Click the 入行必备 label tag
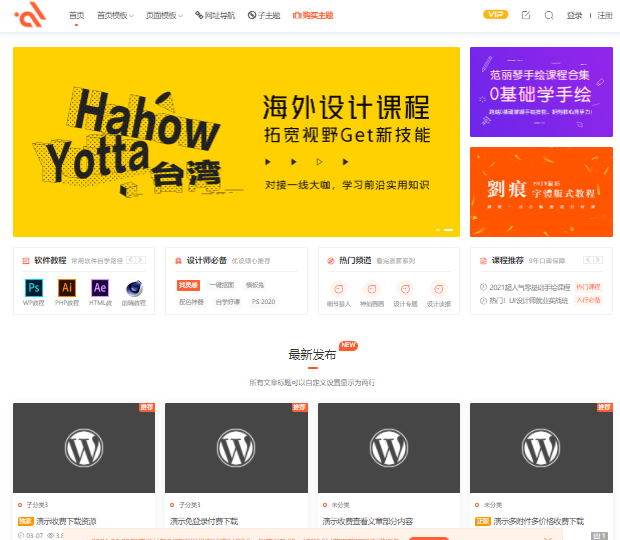620x540 pixels. click(588, 300)
